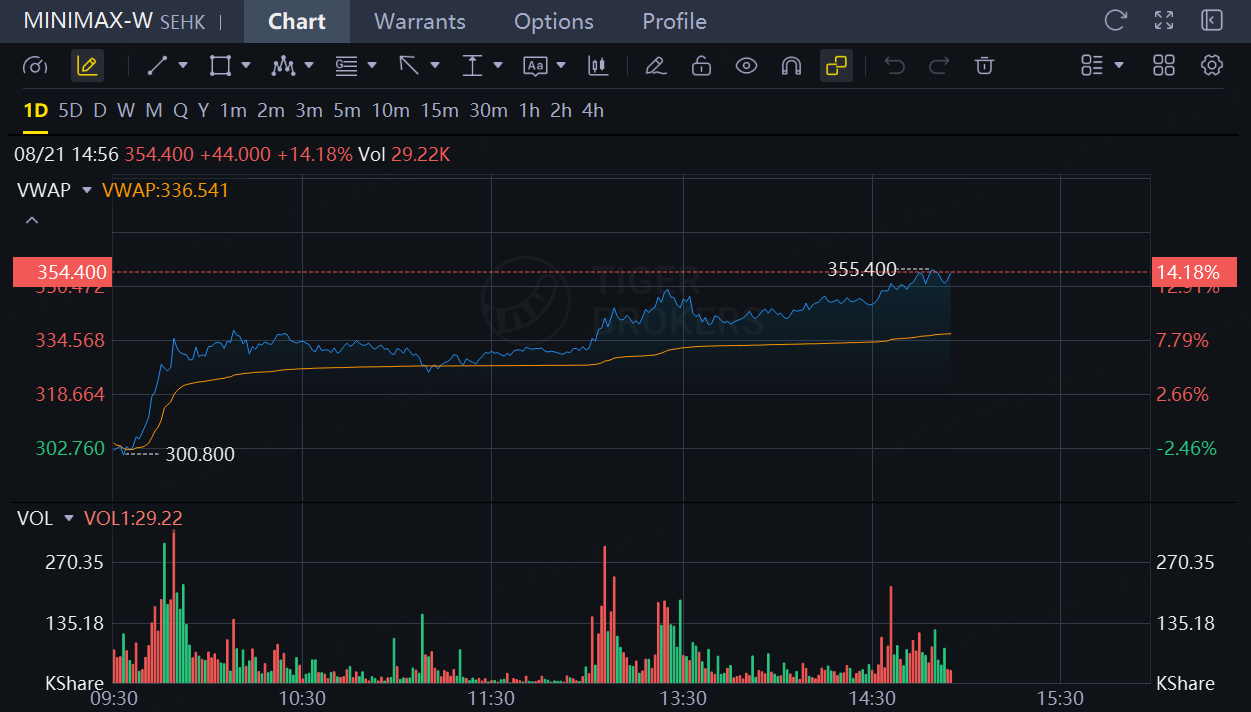1251x712 pixels.
Task: Refresh the chart data
Action: [1115, 20]
